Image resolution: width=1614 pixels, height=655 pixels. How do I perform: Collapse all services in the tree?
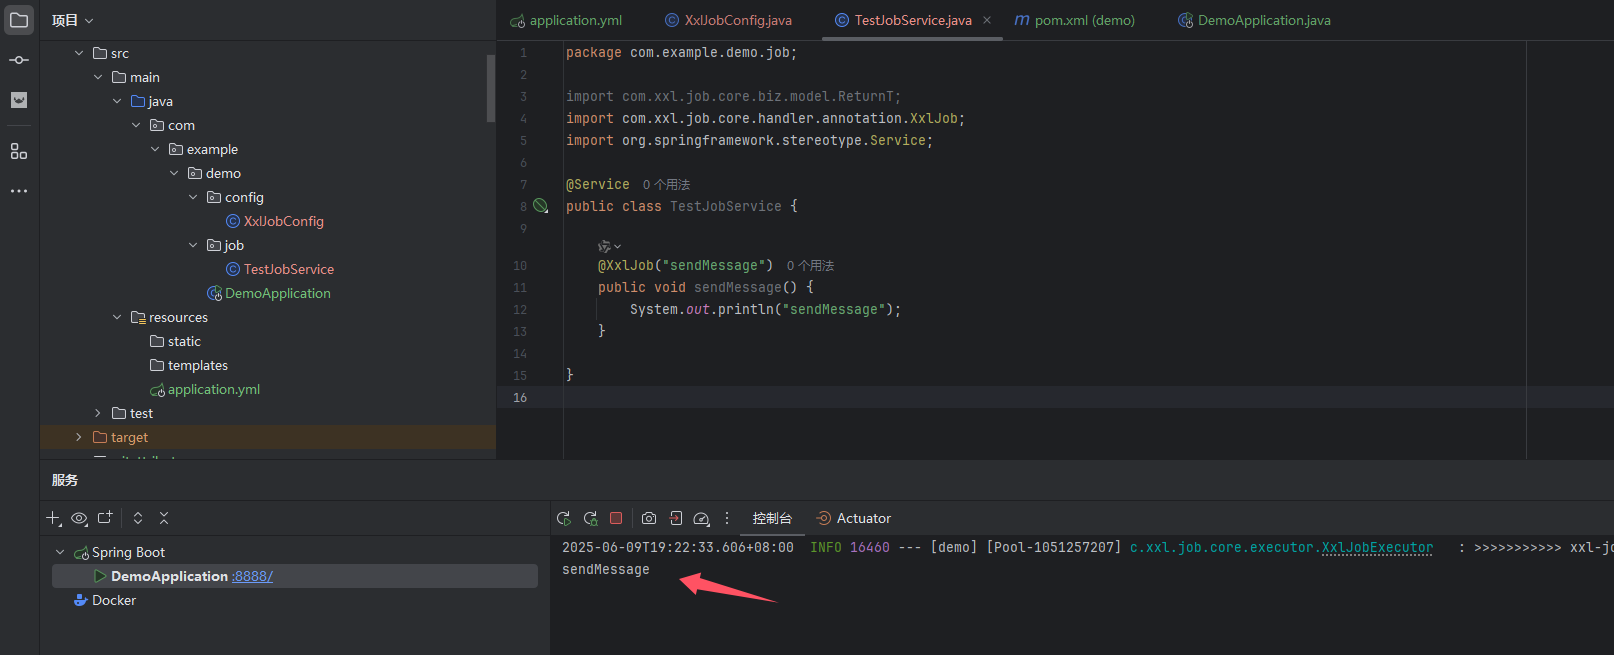[164, 518]
